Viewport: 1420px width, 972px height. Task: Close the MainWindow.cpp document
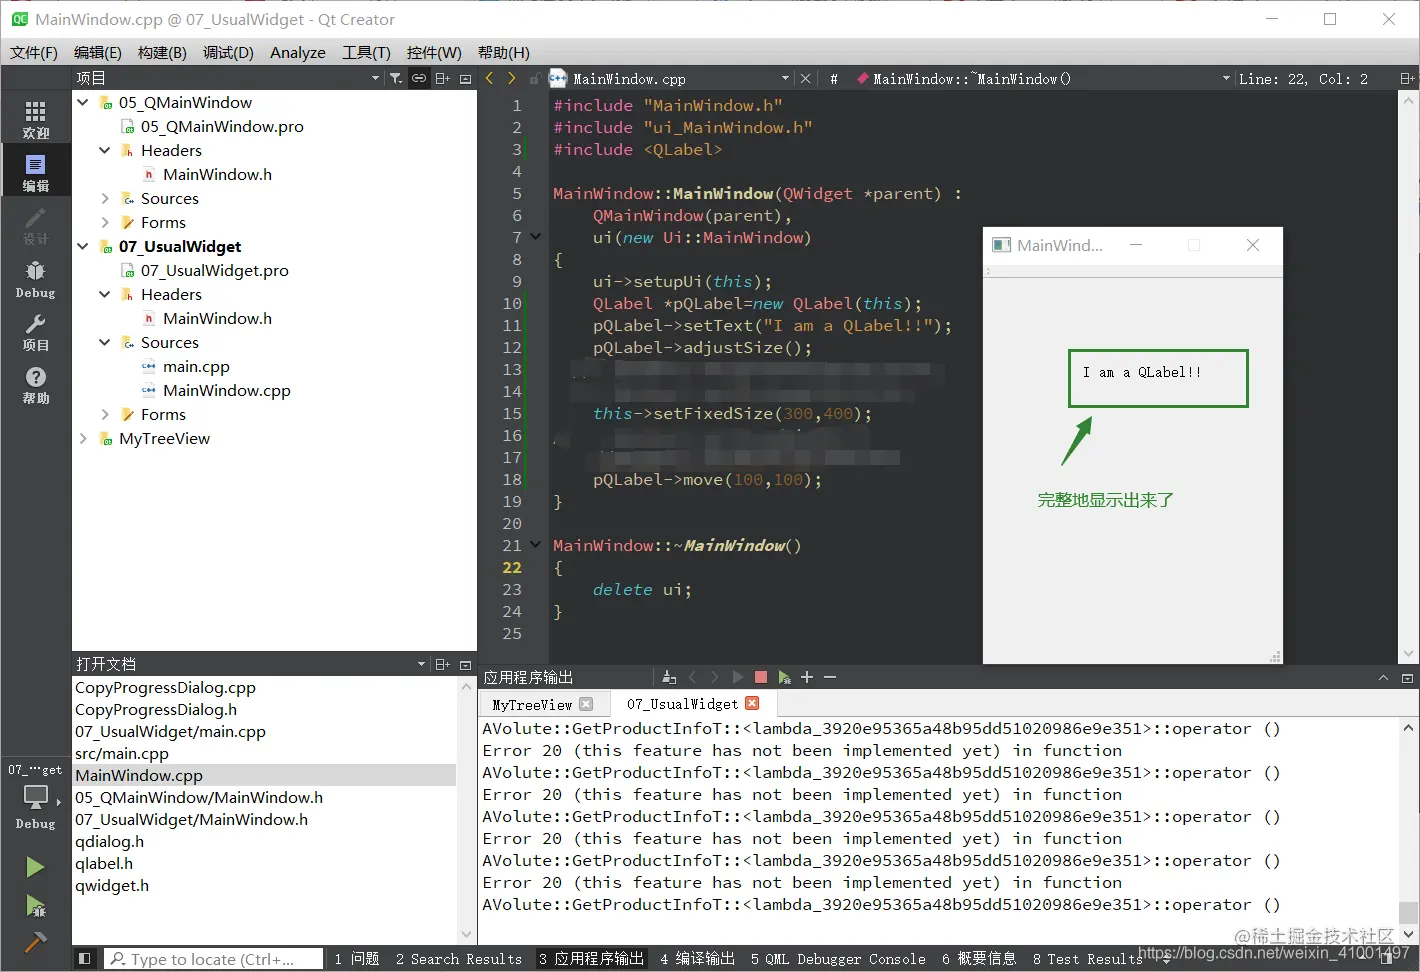point(805,78)
